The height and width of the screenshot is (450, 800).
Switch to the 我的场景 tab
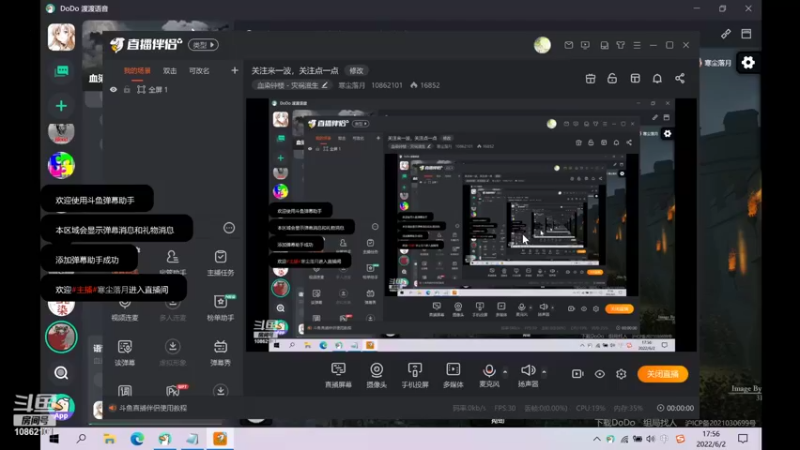point(137,71)
